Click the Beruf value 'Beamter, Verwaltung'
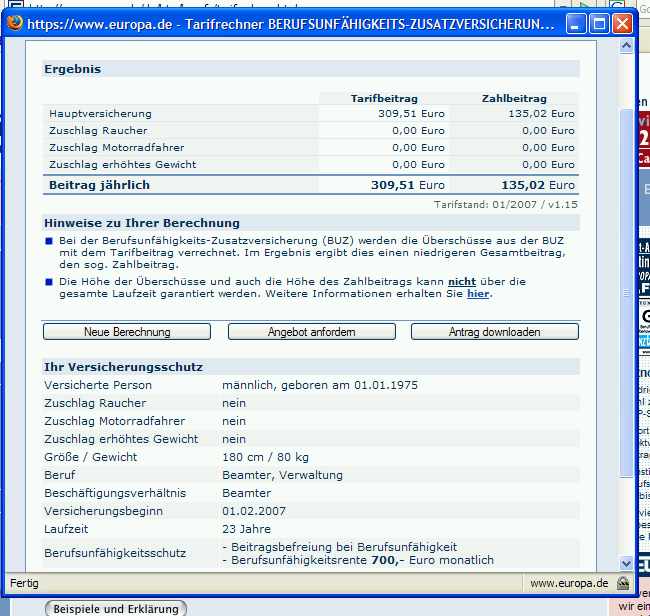This screenshot has width=650, height=616. [282, 475]
